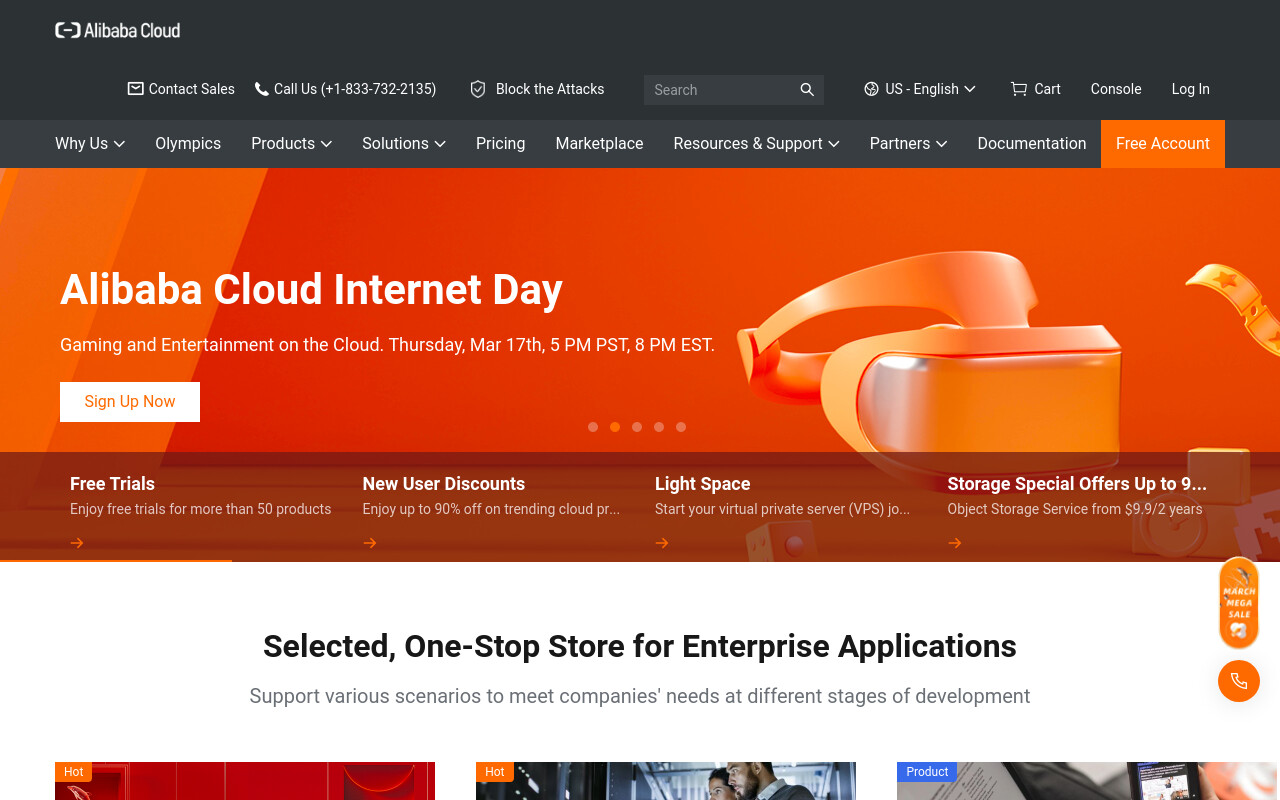1280x800 pixels.
Task: Click the Free Account button
Action: pos(1163,144)
